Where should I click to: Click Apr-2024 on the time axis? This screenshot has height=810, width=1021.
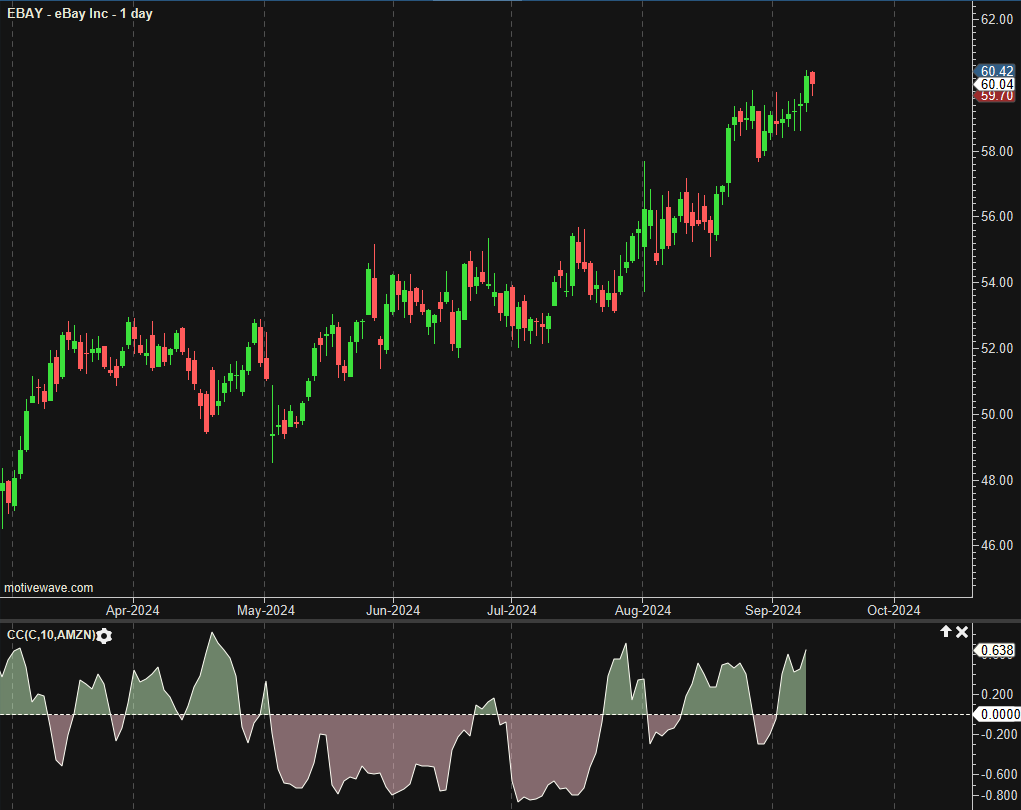133,610
